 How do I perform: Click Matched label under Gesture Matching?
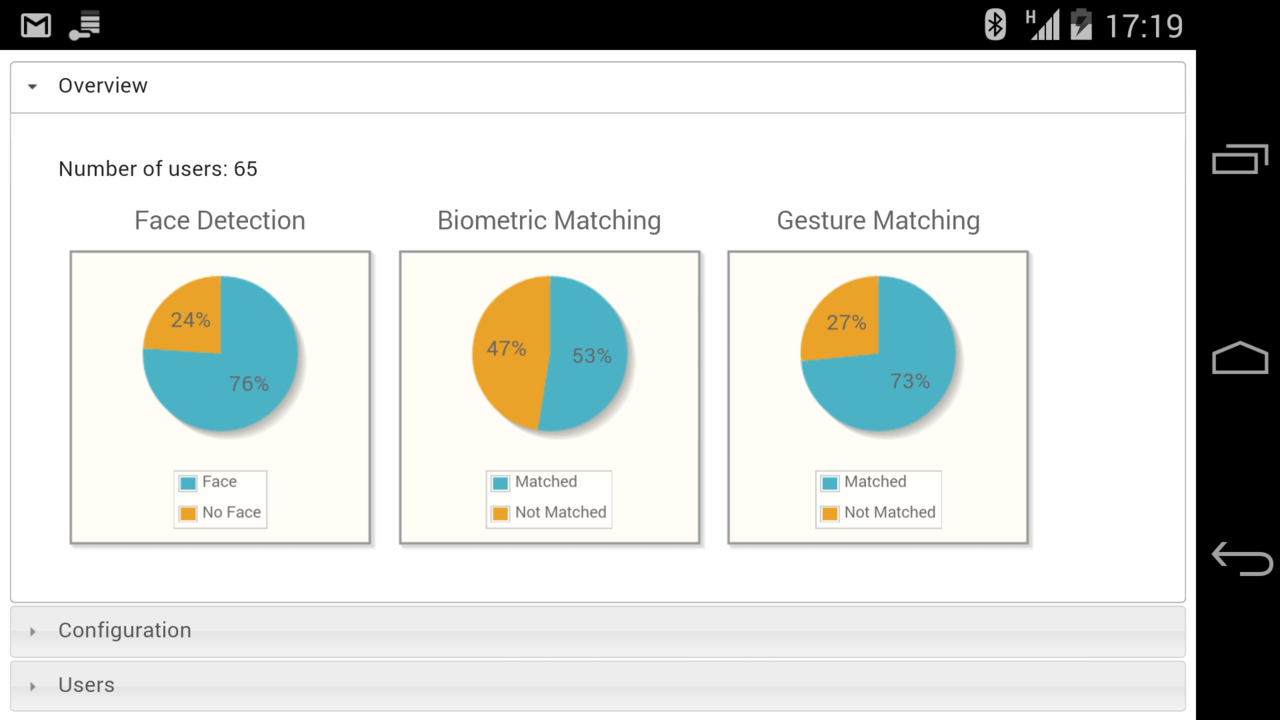(x=875, y=482)
